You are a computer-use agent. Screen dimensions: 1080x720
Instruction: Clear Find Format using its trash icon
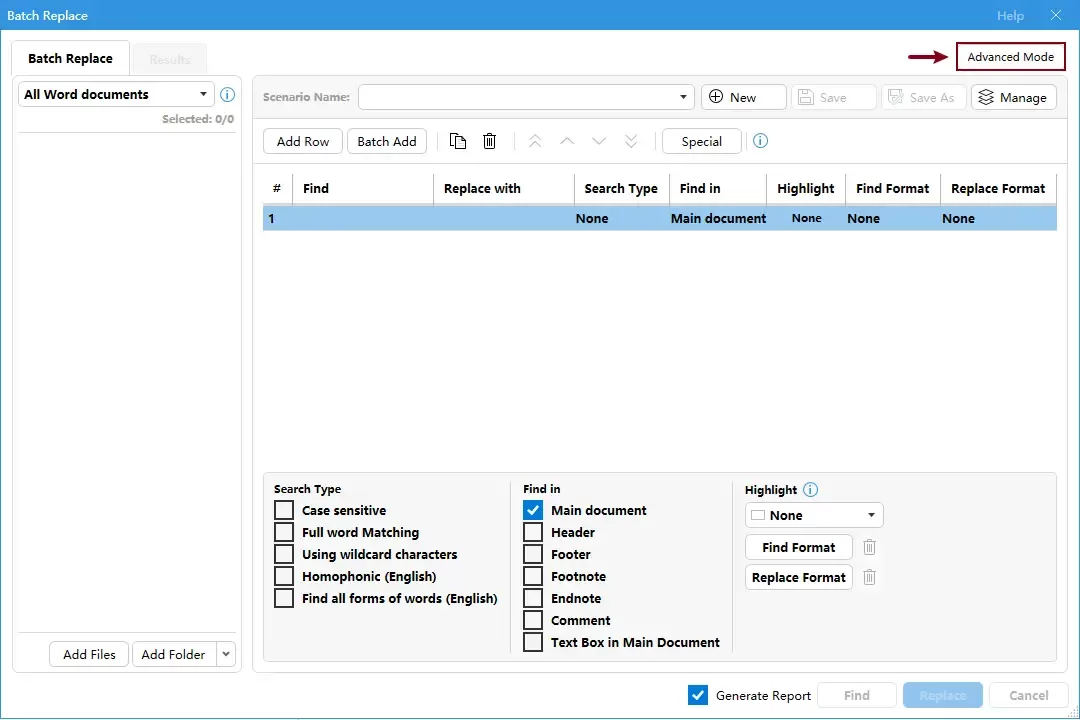[869, 547]
